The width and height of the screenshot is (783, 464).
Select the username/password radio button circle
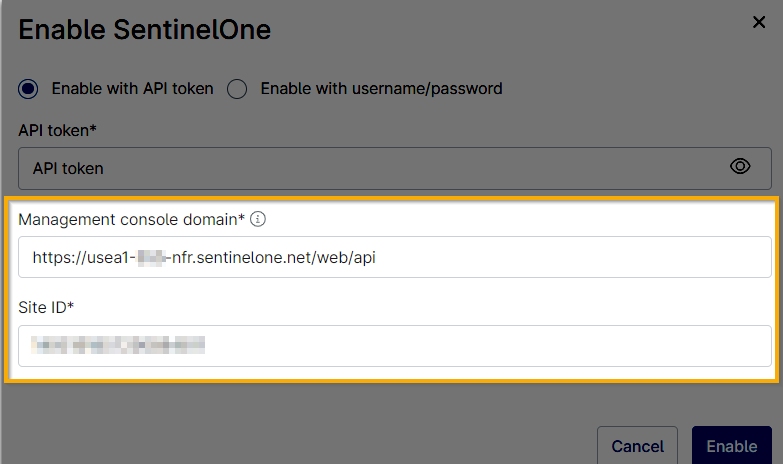[237, 88]
